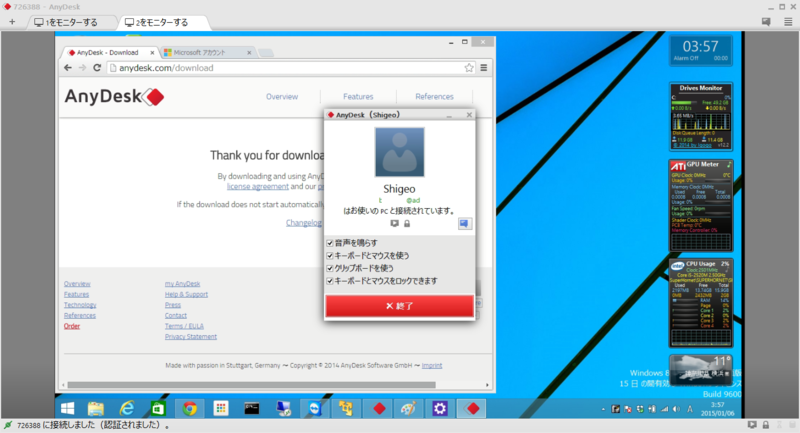This screenshot has width=800, height=433.
Task: Open the Privacy Statement link
Action: 191,337
